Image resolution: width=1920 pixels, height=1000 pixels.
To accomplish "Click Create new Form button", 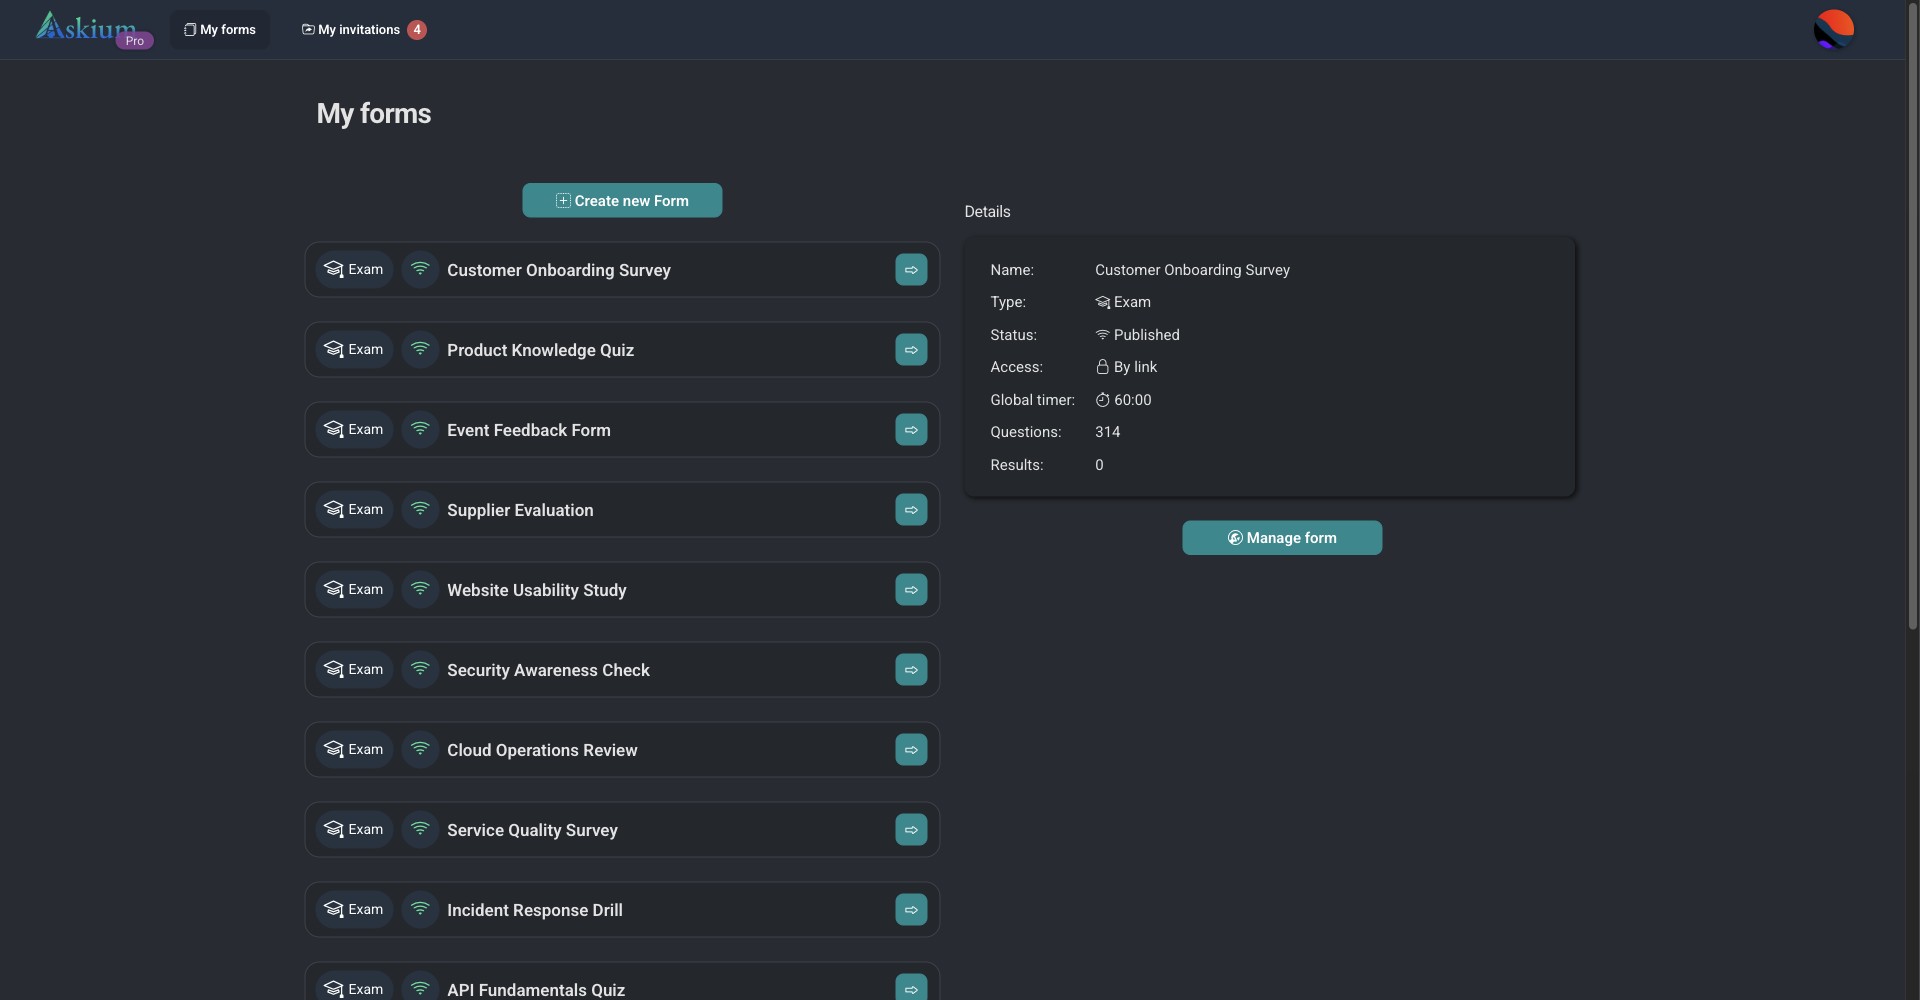I will pyautogui.click(x=622, y=200).
